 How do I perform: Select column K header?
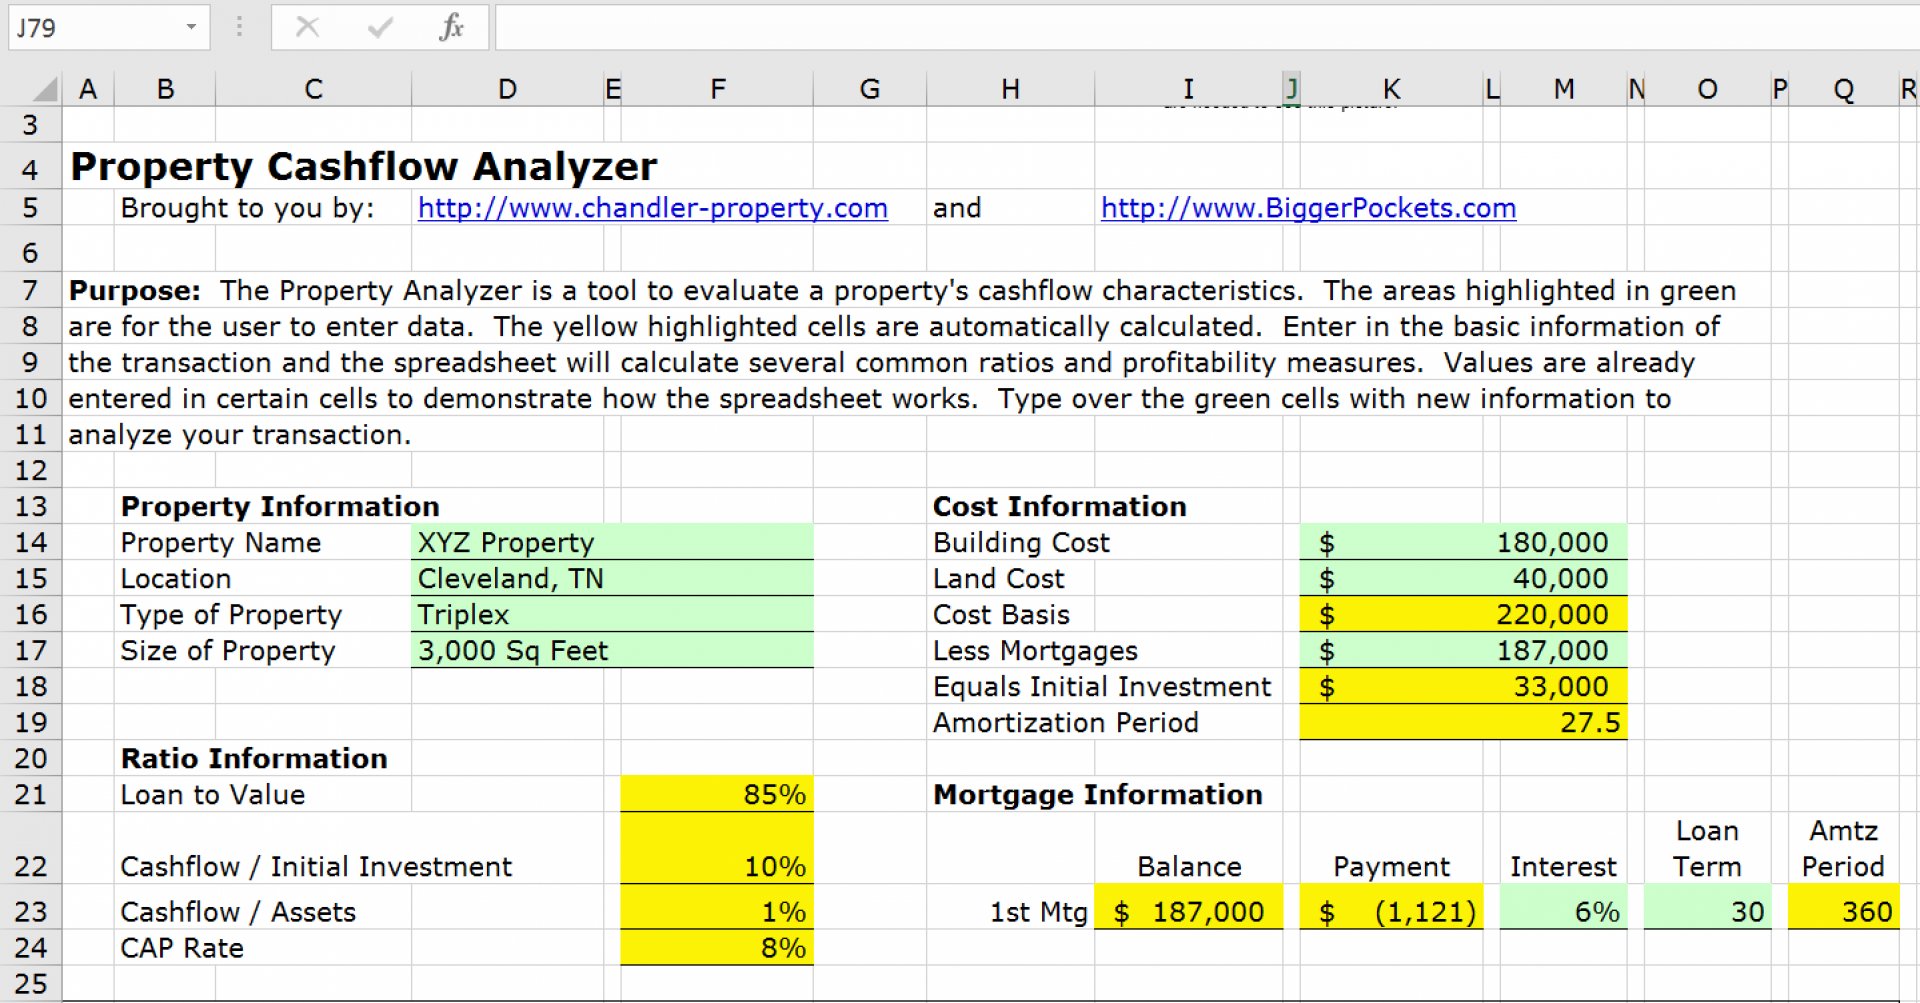tap(1391, 90)
